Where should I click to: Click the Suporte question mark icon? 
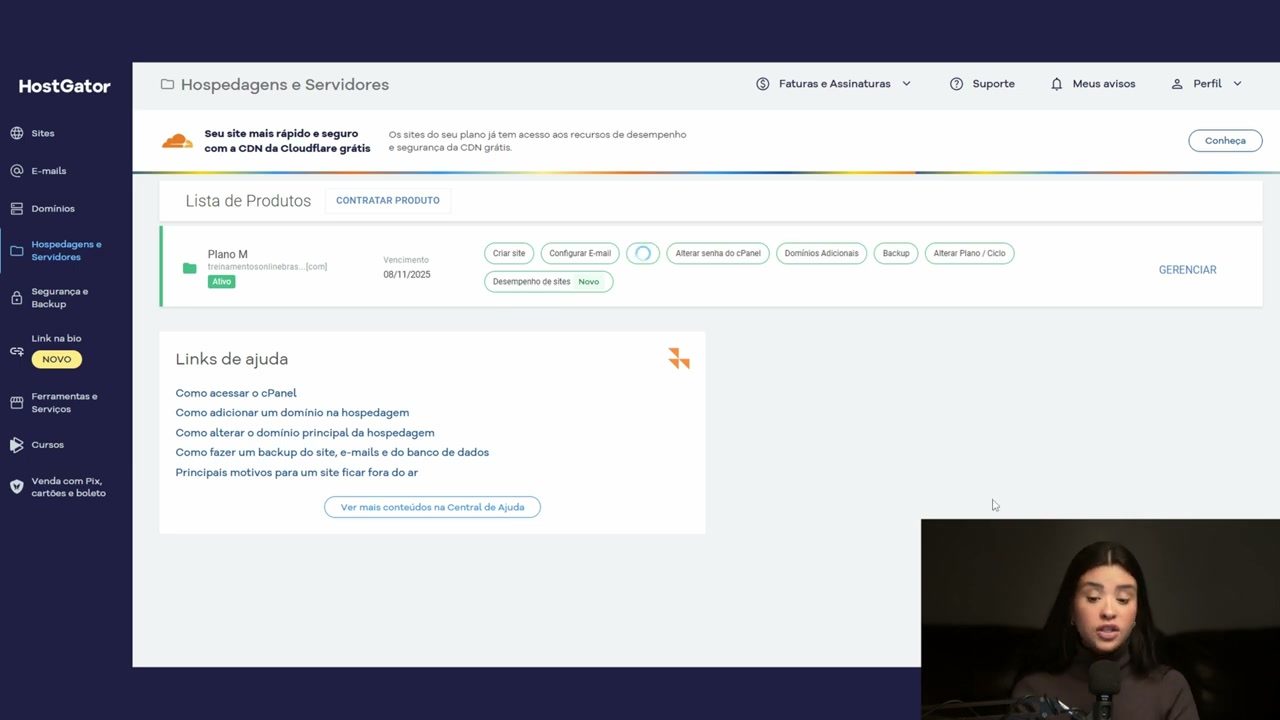(956, 84)
